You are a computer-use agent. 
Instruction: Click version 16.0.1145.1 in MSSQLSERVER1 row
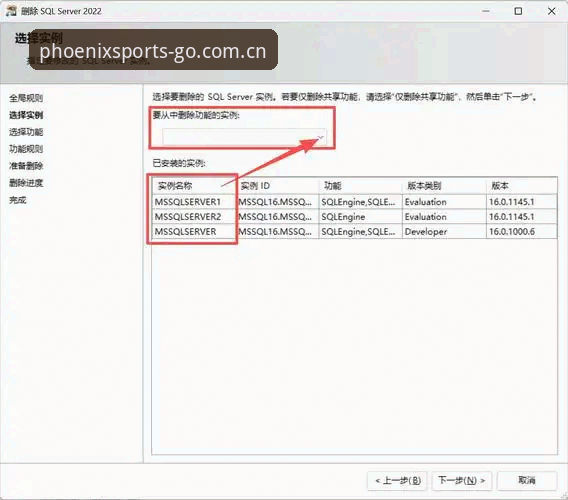click(522, 202)
